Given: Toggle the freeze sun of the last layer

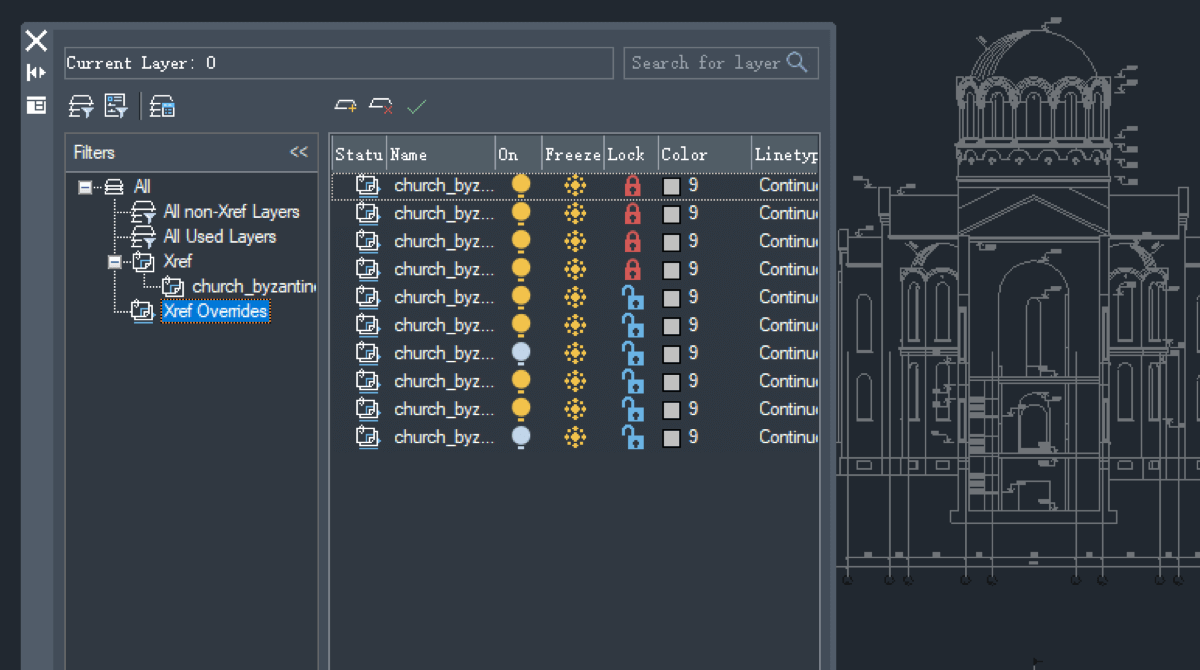Looking at the screenshot, I should 574,437.
